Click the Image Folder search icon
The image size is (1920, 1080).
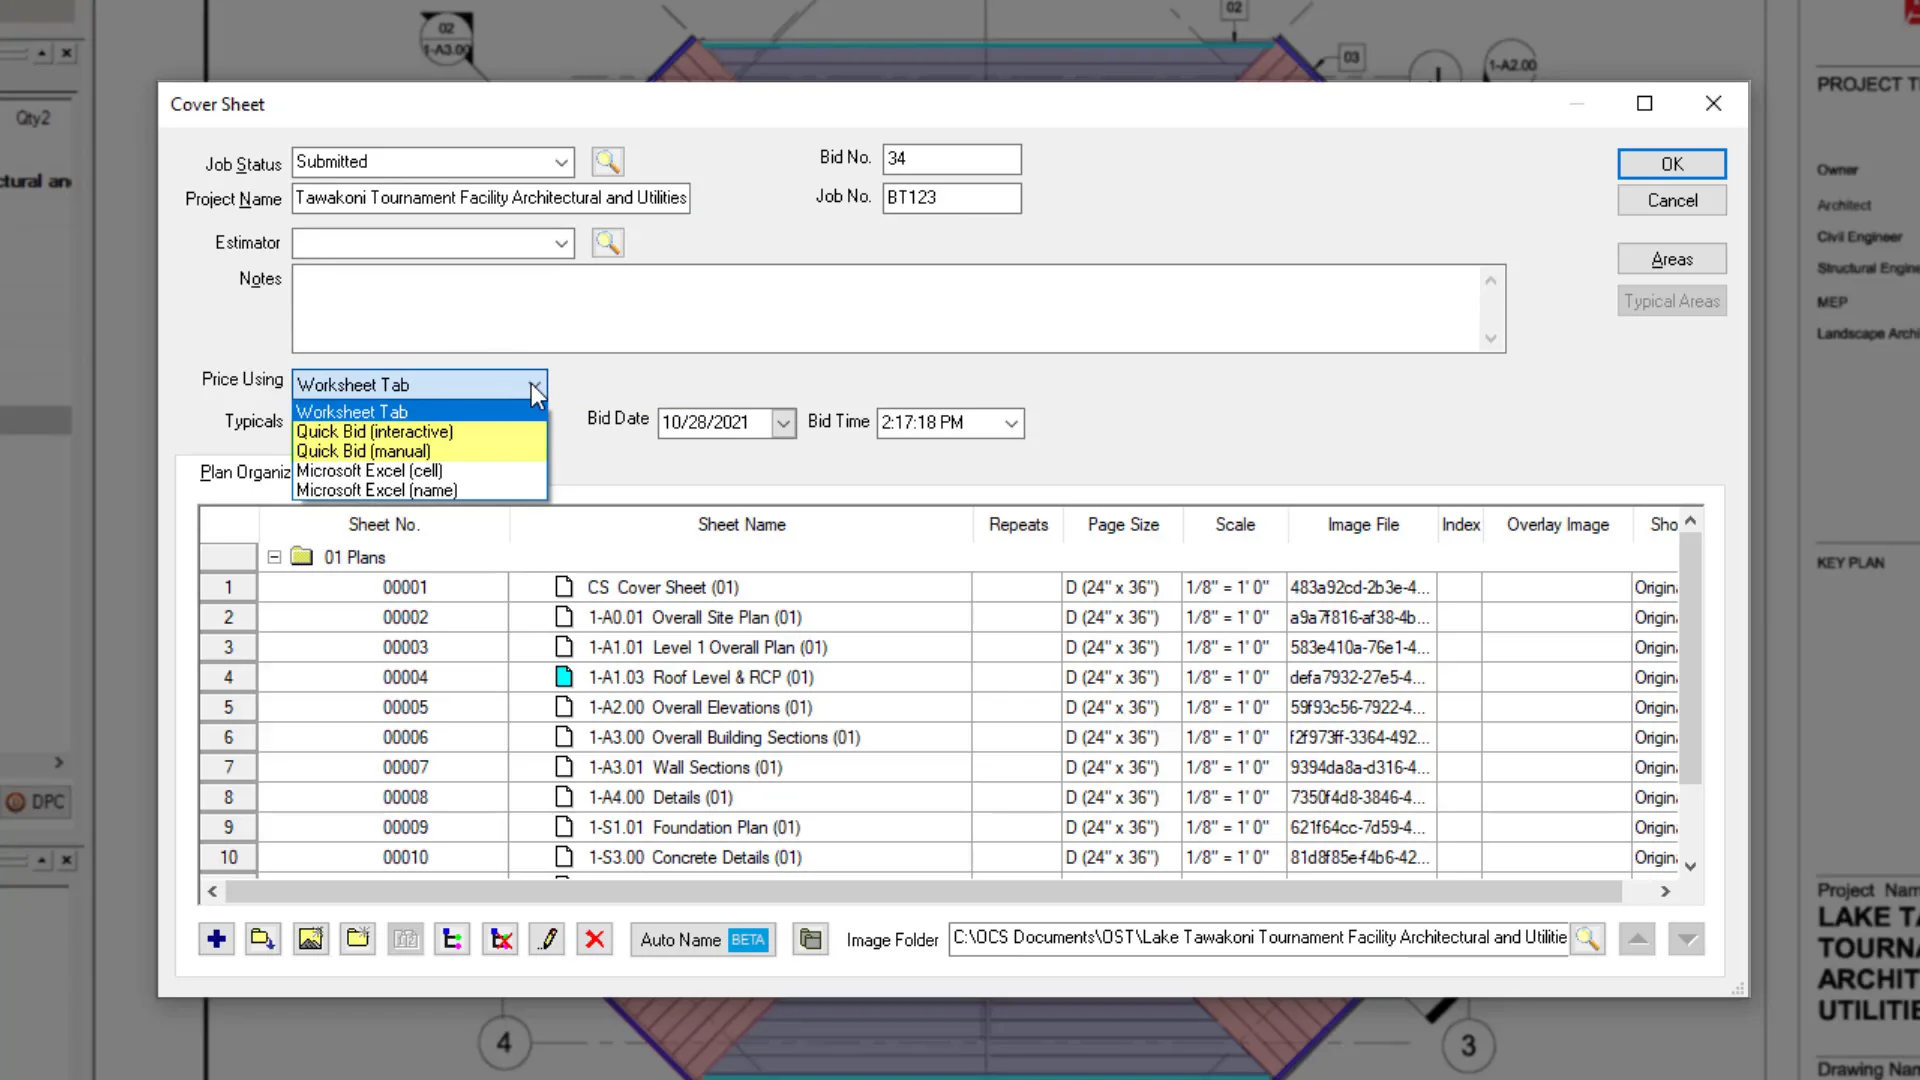coord(1589,939)
